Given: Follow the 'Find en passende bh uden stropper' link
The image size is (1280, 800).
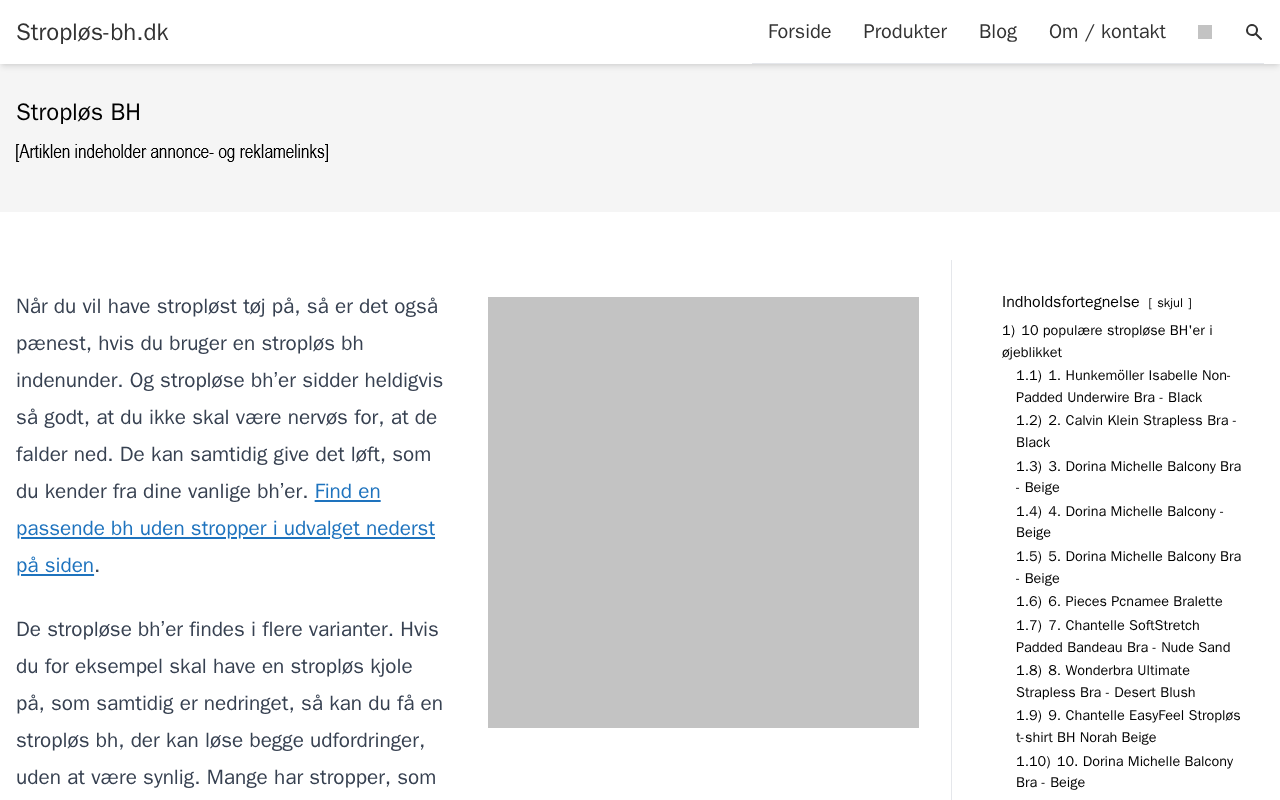Looking at the screenshot, I should [x=225, y=528].
